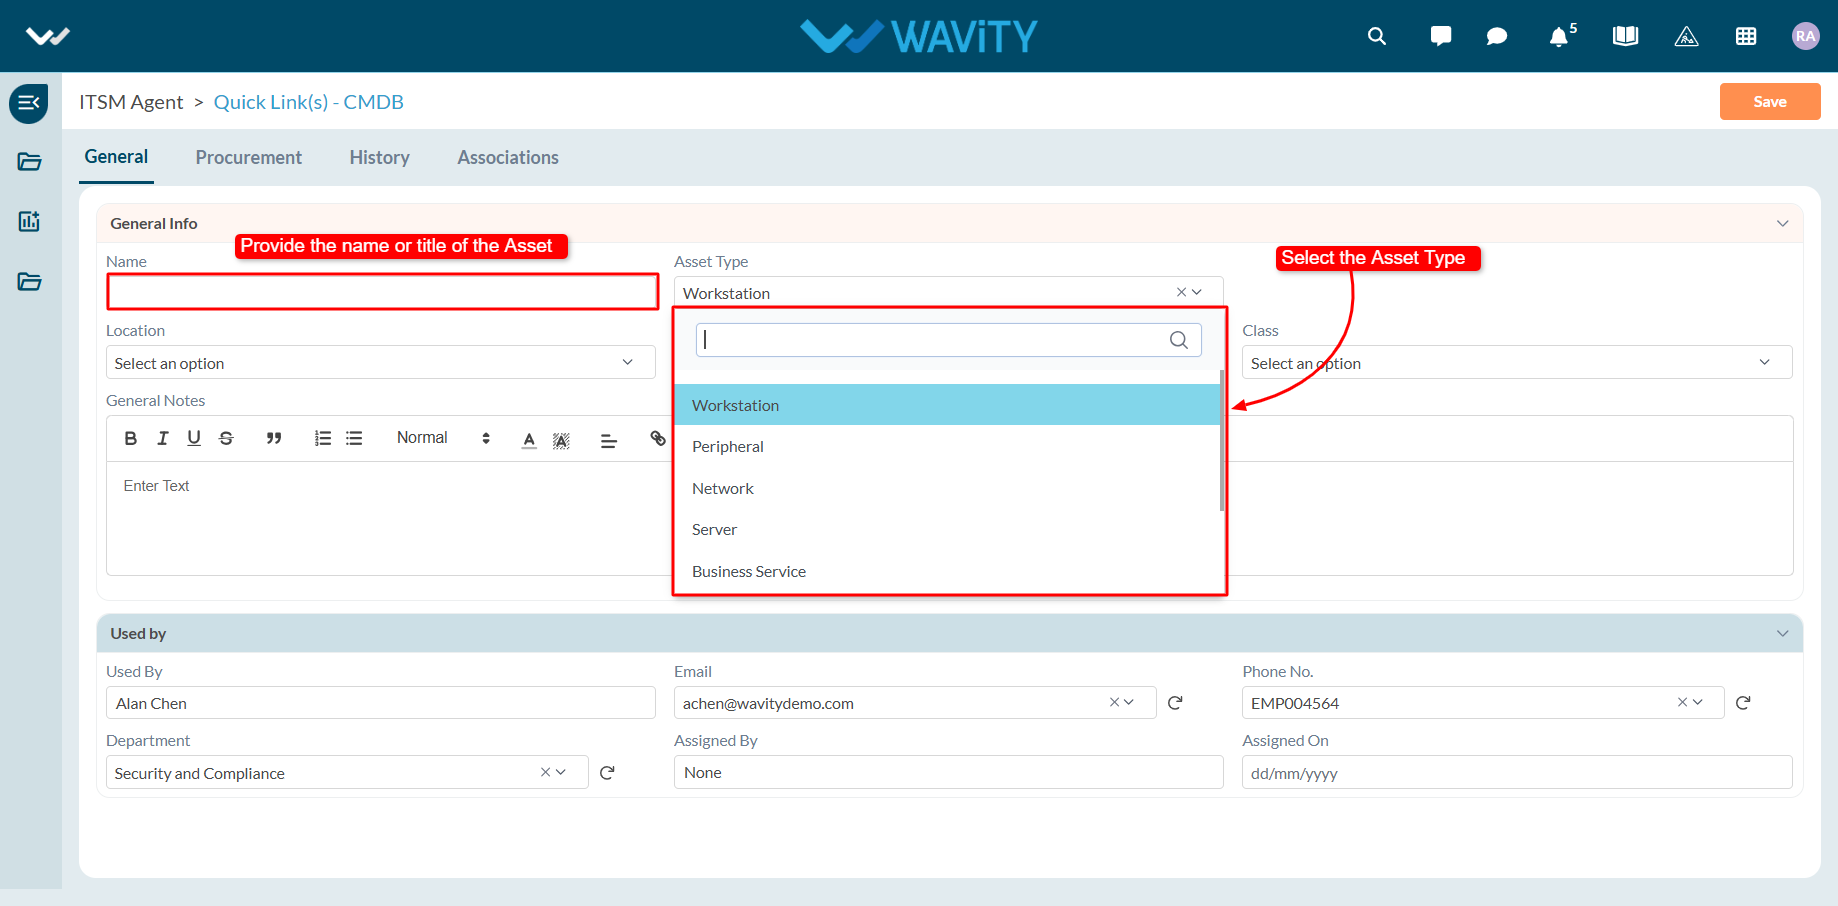Refresh the Department field

coord(607,772)
